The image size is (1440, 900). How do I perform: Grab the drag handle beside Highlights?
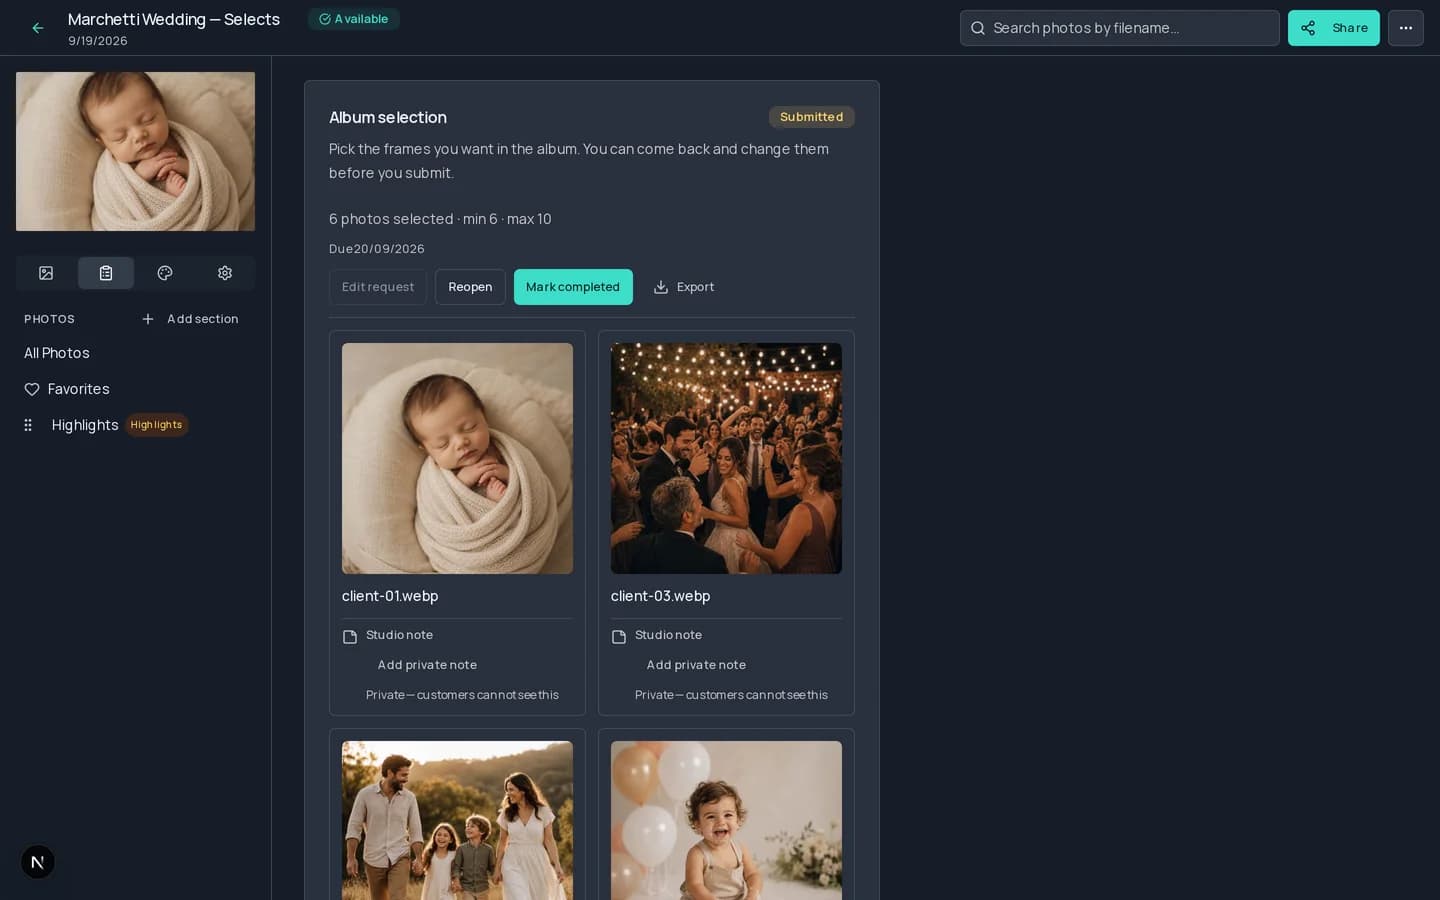(x=28, y=425)
